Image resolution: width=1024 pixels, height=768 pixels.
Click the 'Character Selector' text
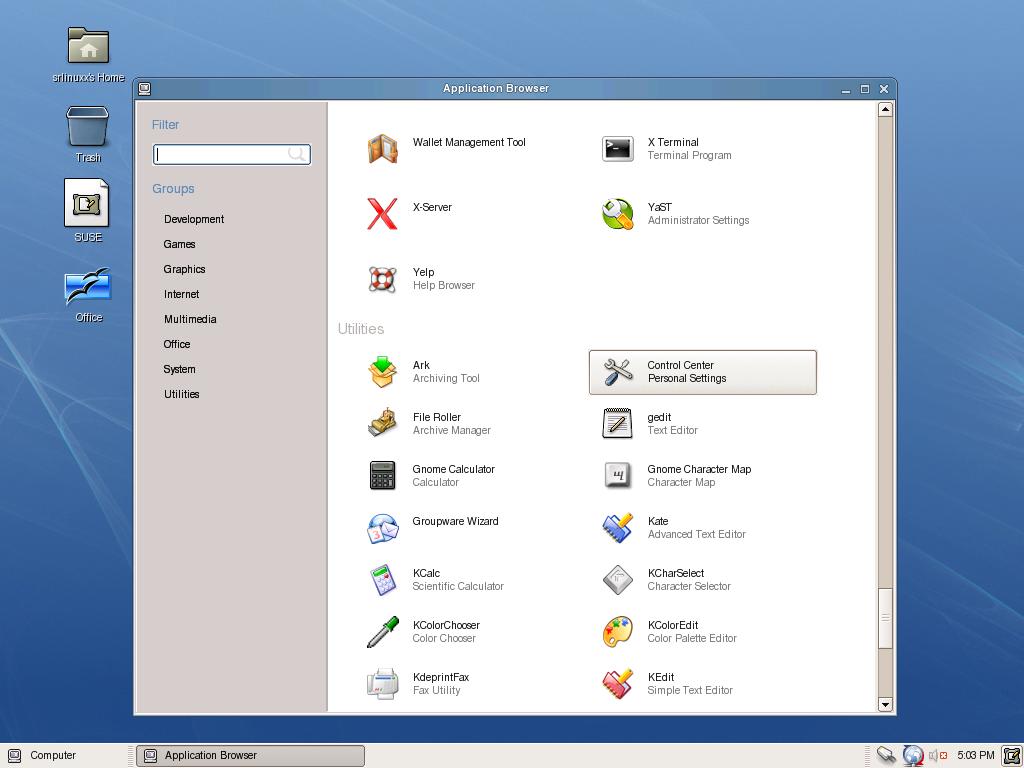pyautogui.click(x=689, y=586)
